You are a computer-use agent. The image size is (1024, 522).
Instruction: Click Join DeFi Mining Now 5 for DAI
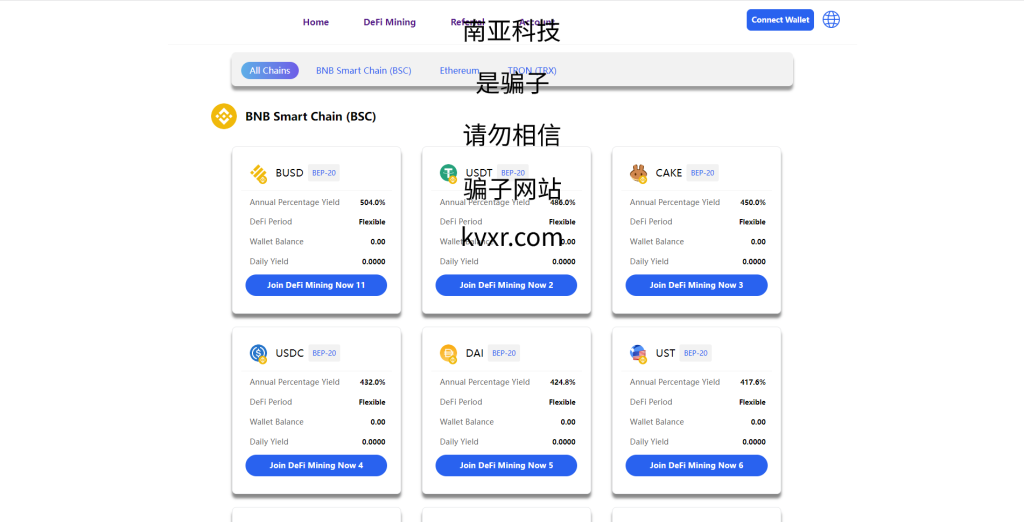[506, 466]
